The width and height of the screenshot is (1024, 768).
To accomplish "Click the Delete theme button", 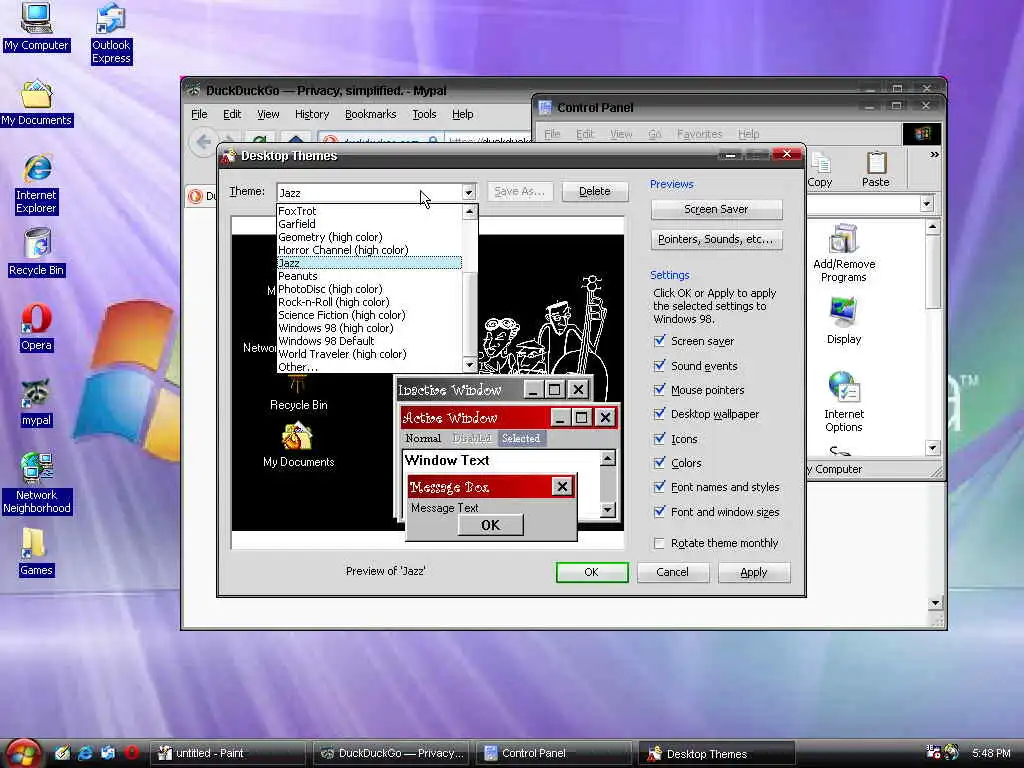I will point(595,191).
